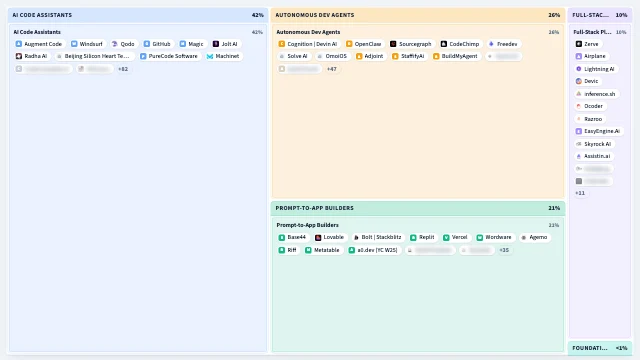Click the Zerve logo icon
Screen dimensions: 640x360
tap(579, 44)
